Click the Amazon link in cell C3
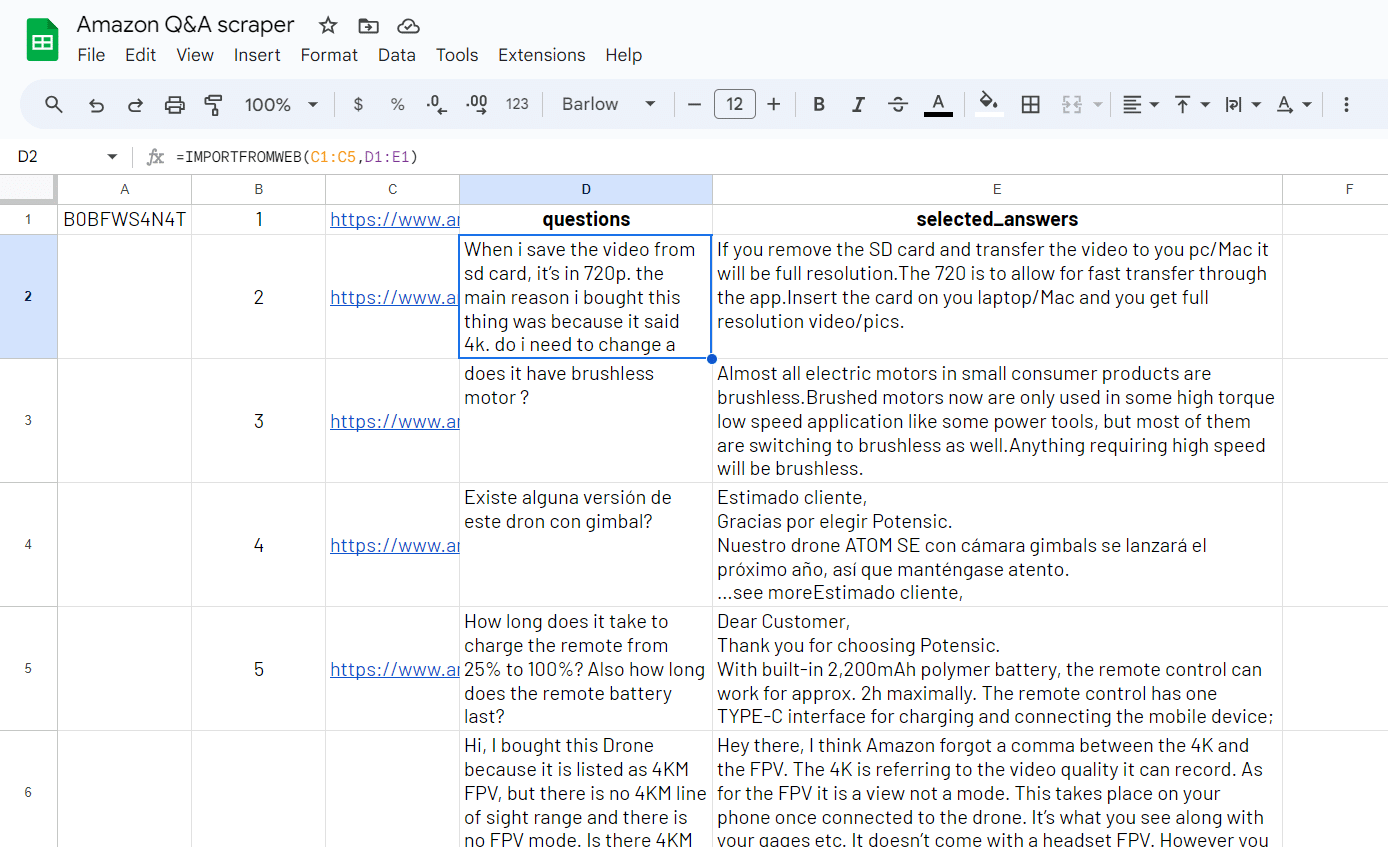This screenshot has height=847, width=1388. tap(394, 421)
